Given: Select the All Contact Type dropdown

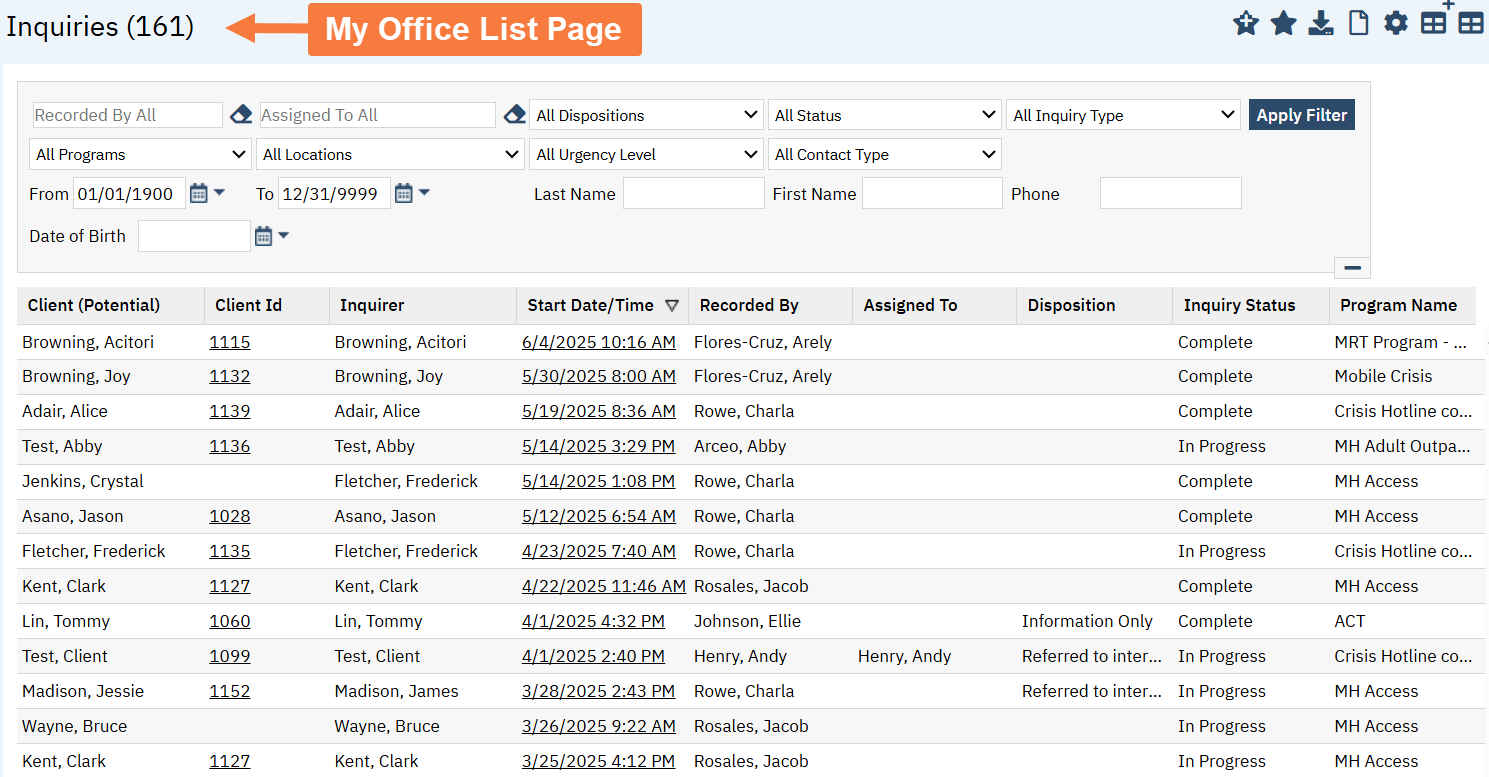Looking at the screenshot, I should 884,154.
